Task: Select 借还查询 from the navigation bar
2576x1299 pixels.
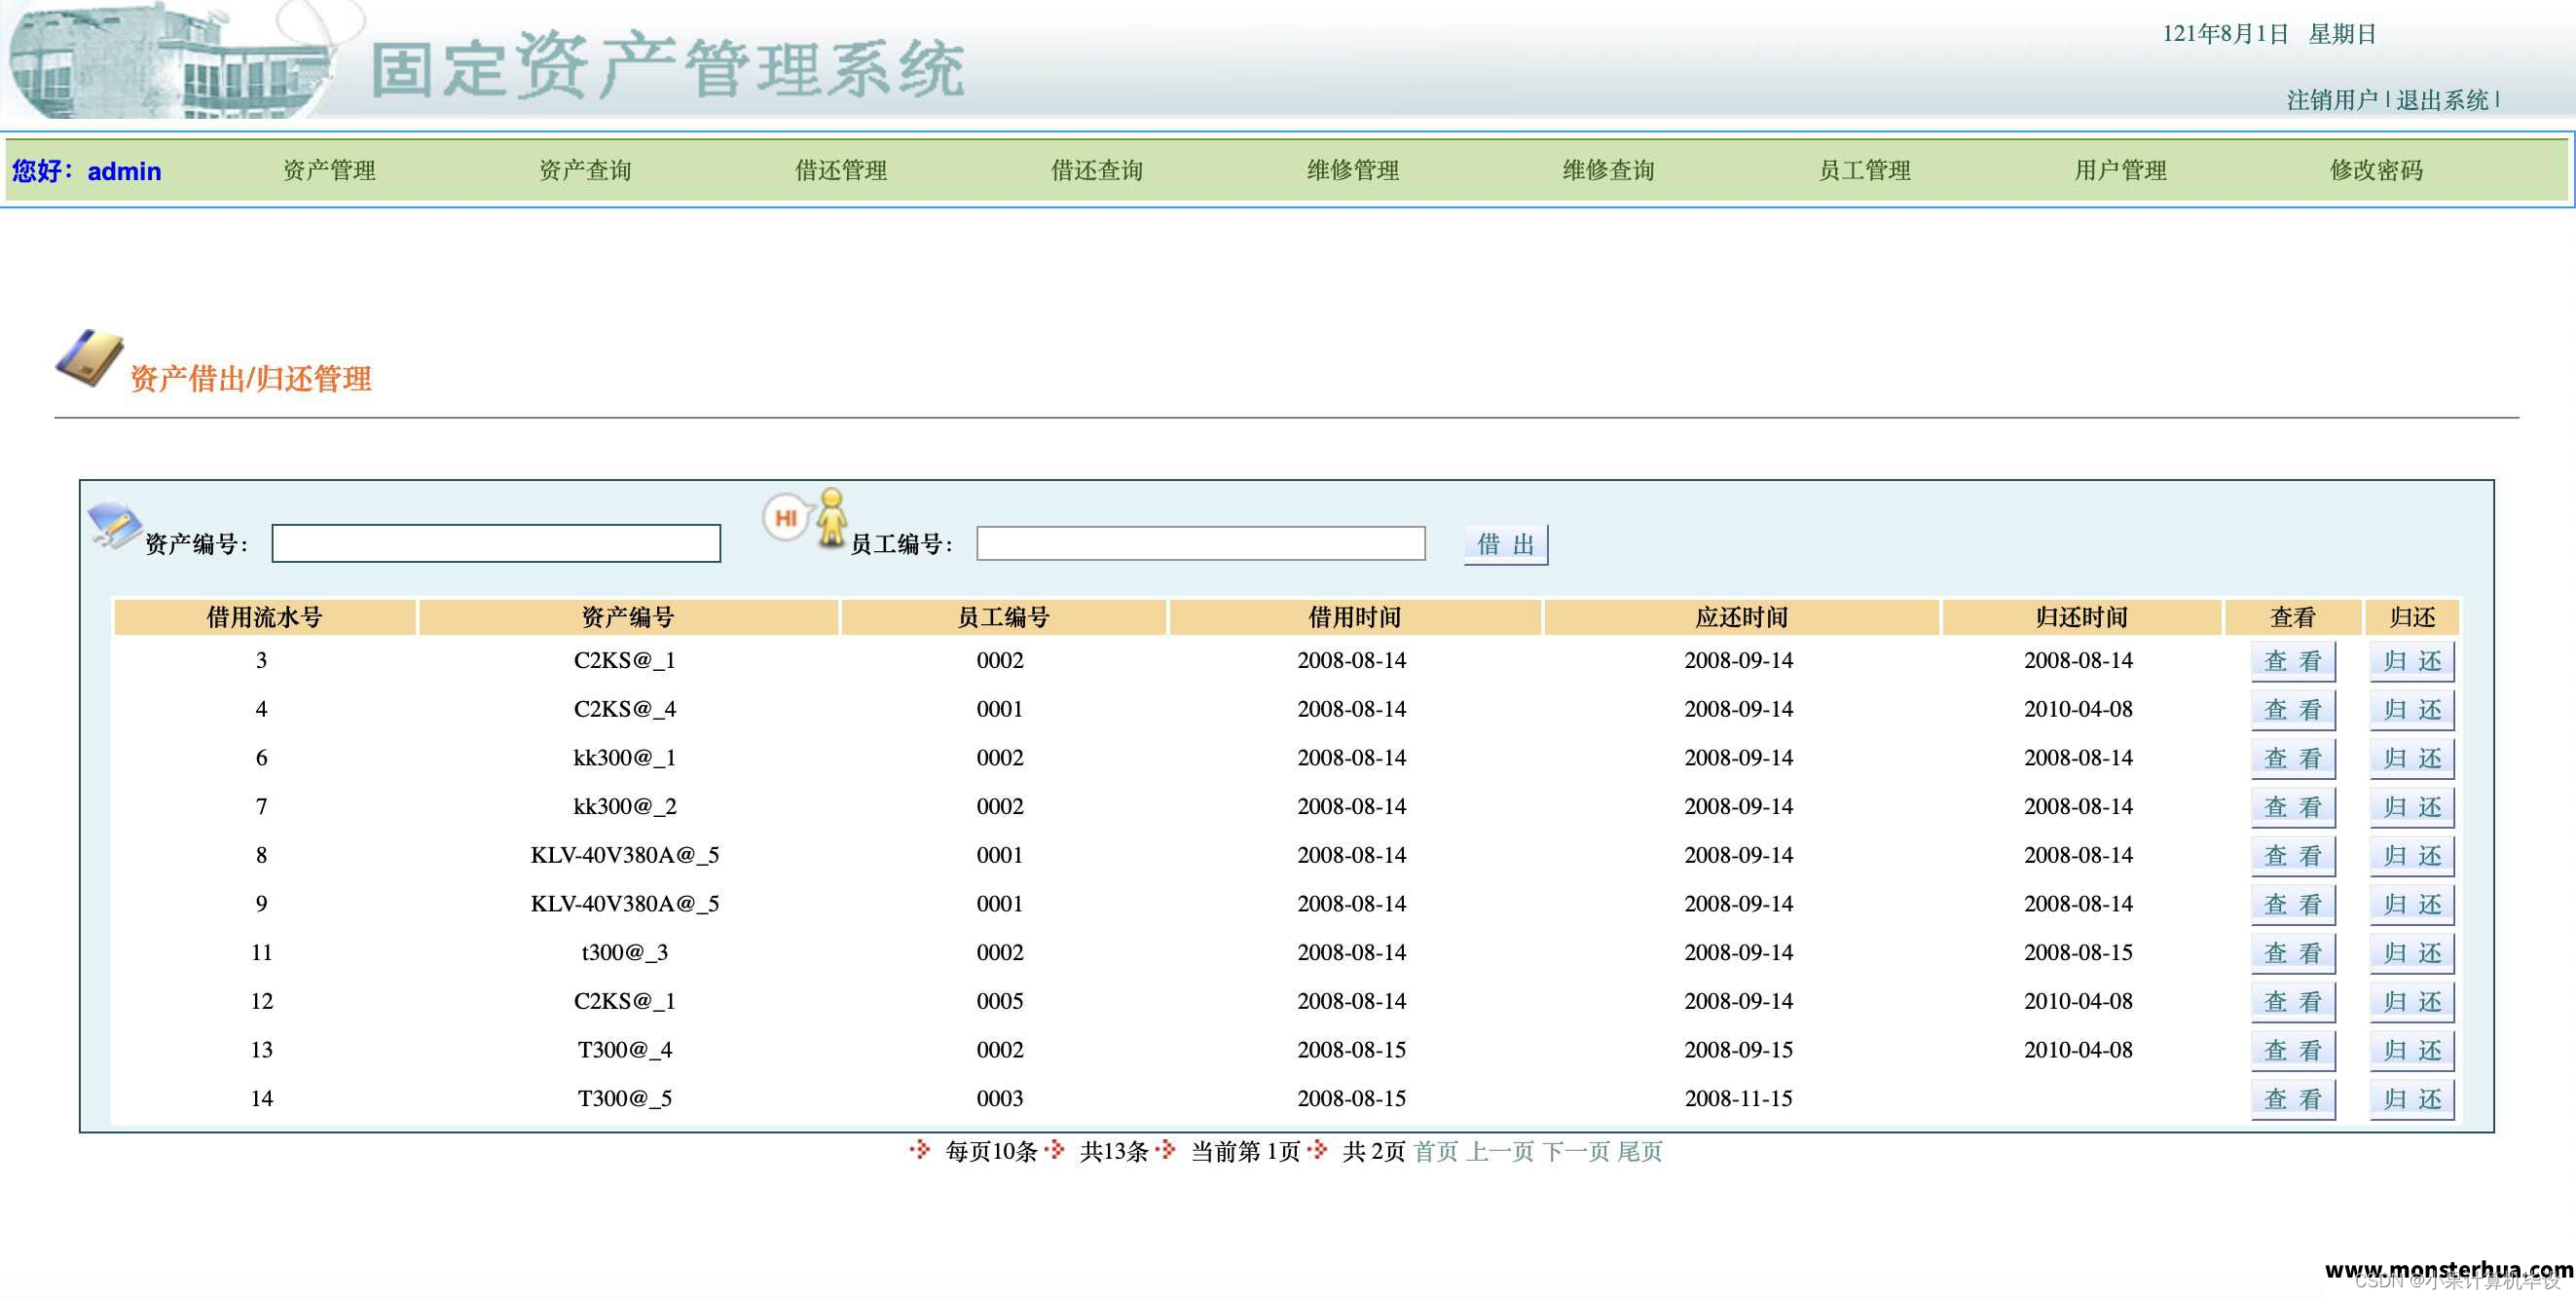Action: (x=1097, y=170)
